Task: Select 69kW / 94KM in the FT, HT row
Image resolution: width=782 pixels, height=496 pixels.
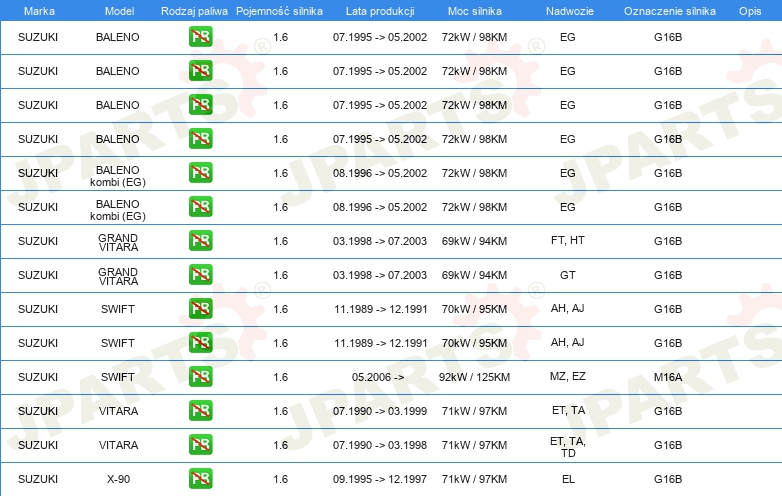Action: click(474, 241)
